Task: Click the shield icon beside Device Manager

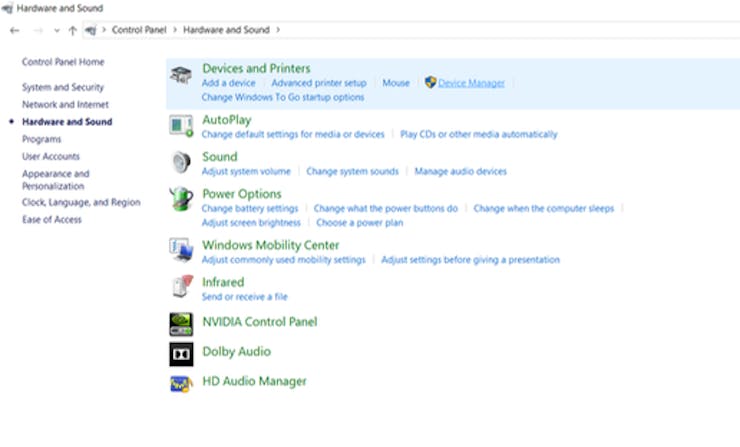Action: 430,82
